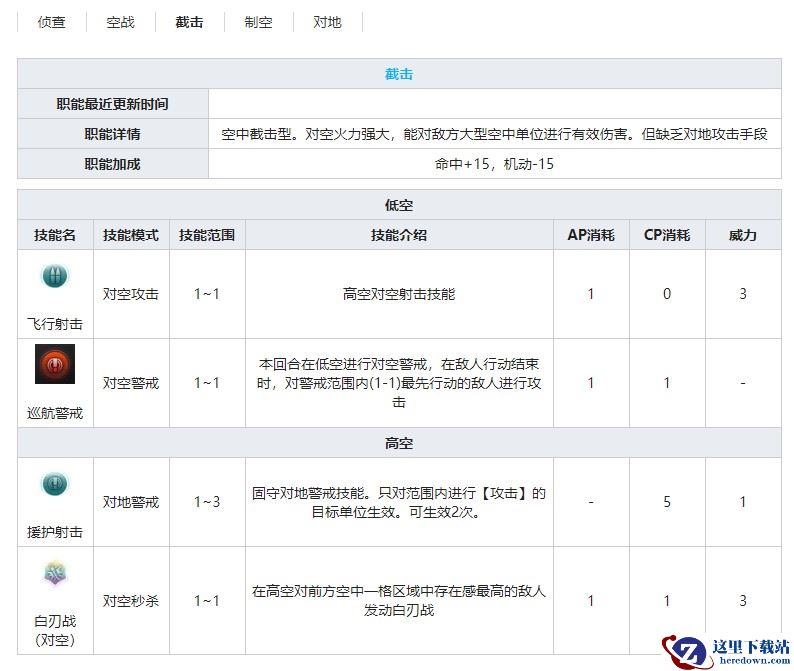Switch to the 侦查 tab
The height and width of the screenshot is (671, 794).
pyautogui.click(x=52, y=22)
